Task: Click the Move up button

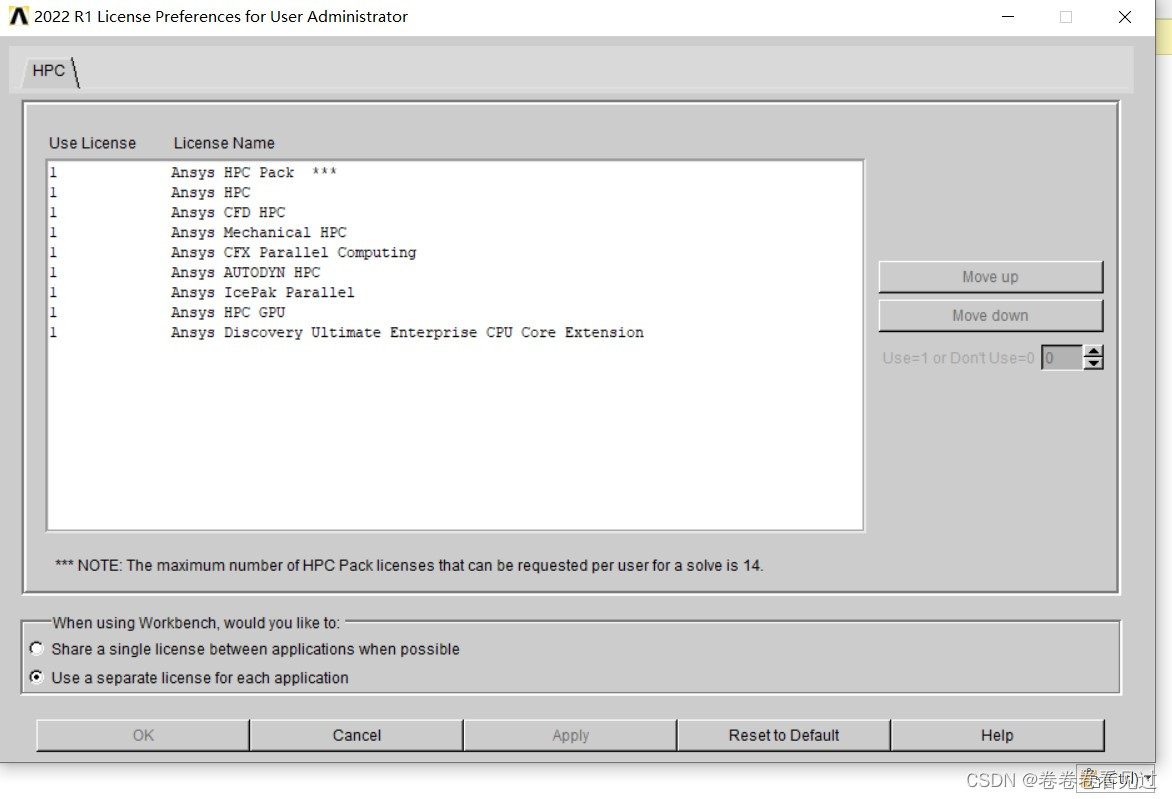Action: [x=990, y=277]
